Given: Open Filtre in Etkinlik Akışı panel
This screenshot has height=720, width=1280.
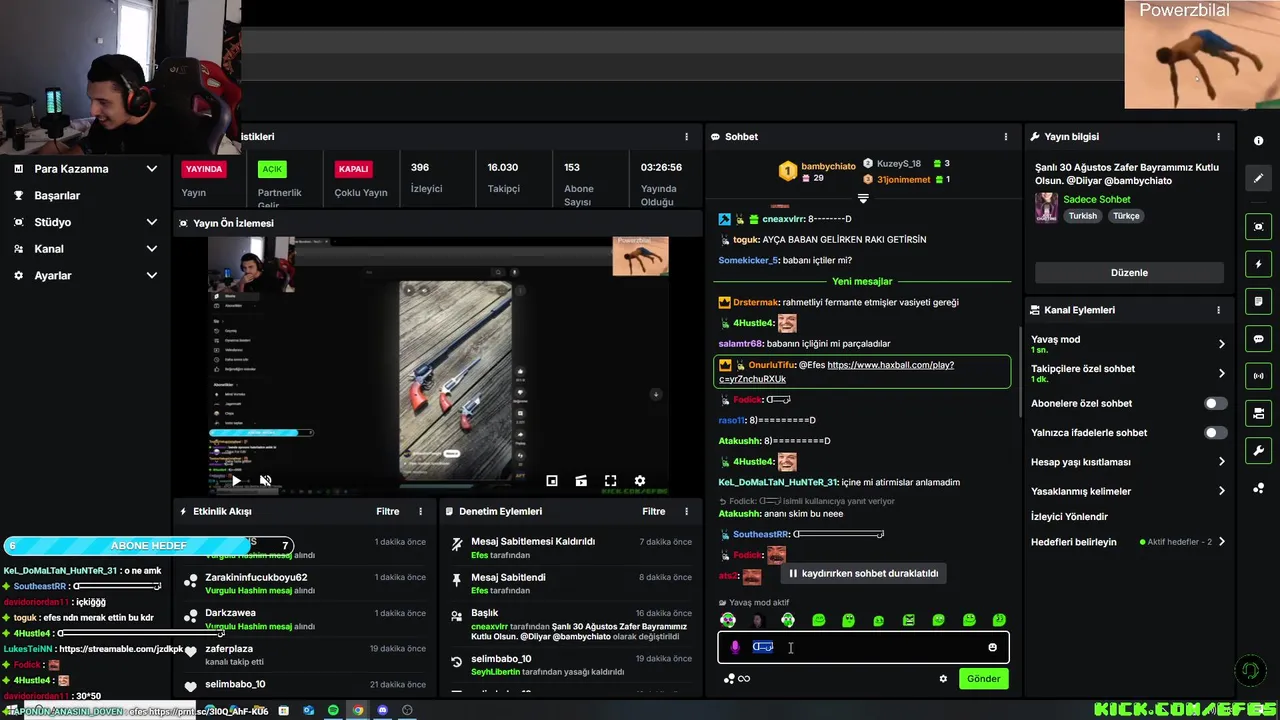Looking at the screenshot, I should click(x=387, y=511).
